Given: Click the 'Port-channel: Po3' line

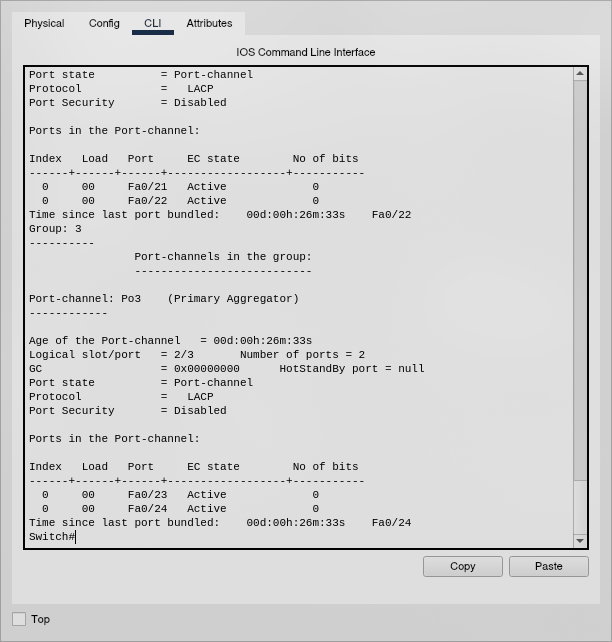Looking at the screenshot, I should pyautogui.click(x=163, y=299).
